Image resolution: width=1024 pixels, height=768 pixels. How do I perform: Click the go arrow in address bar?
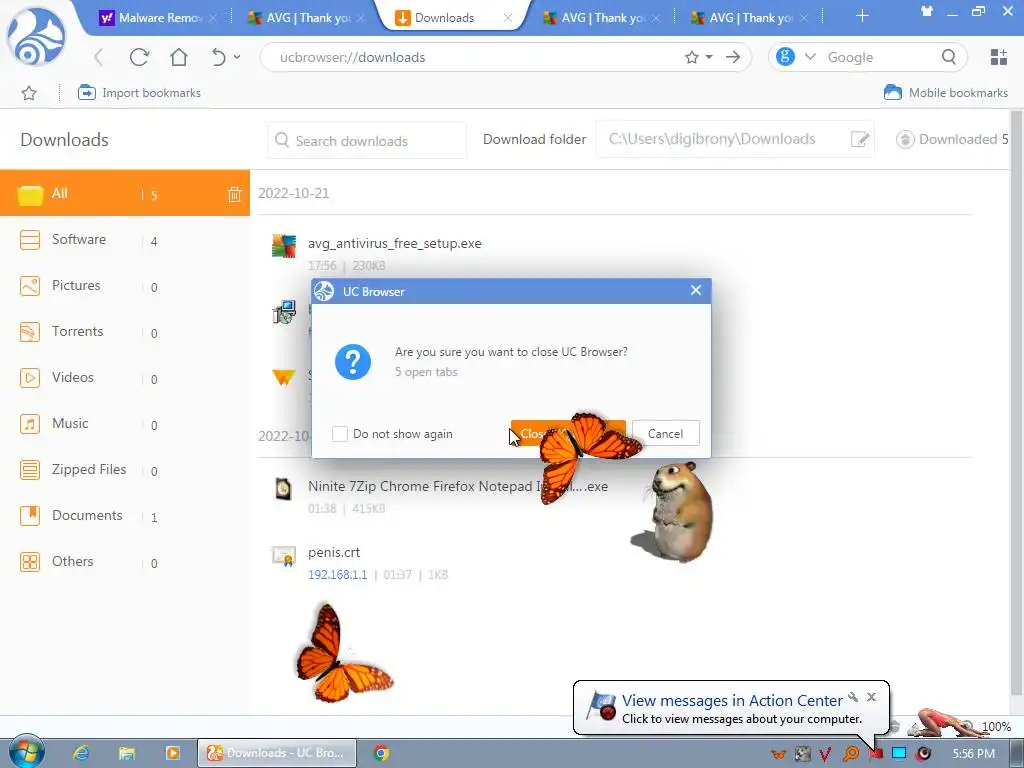(x=733, y=57)
